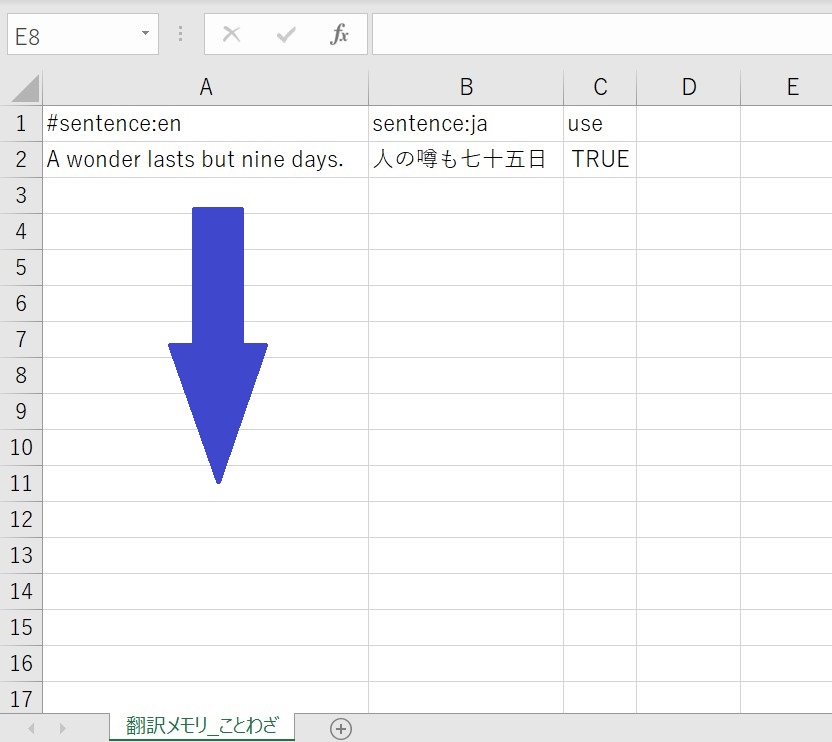Click the Cancel X icon in formula bar
The image size is (832, 742).
pyautogui.click(x=231, y=35)
